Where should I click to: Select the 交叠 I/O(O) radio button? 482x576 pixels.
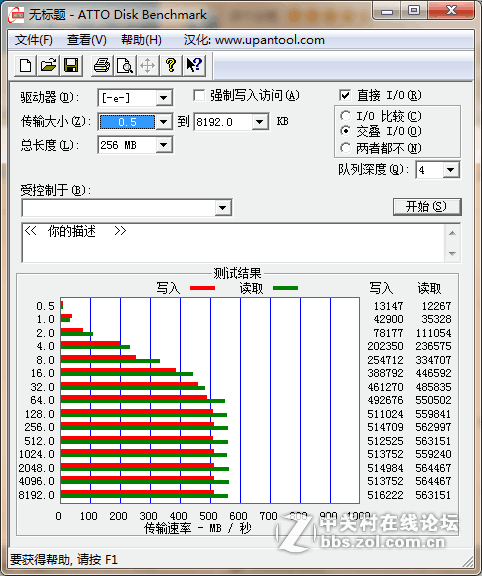pos(345,131)
